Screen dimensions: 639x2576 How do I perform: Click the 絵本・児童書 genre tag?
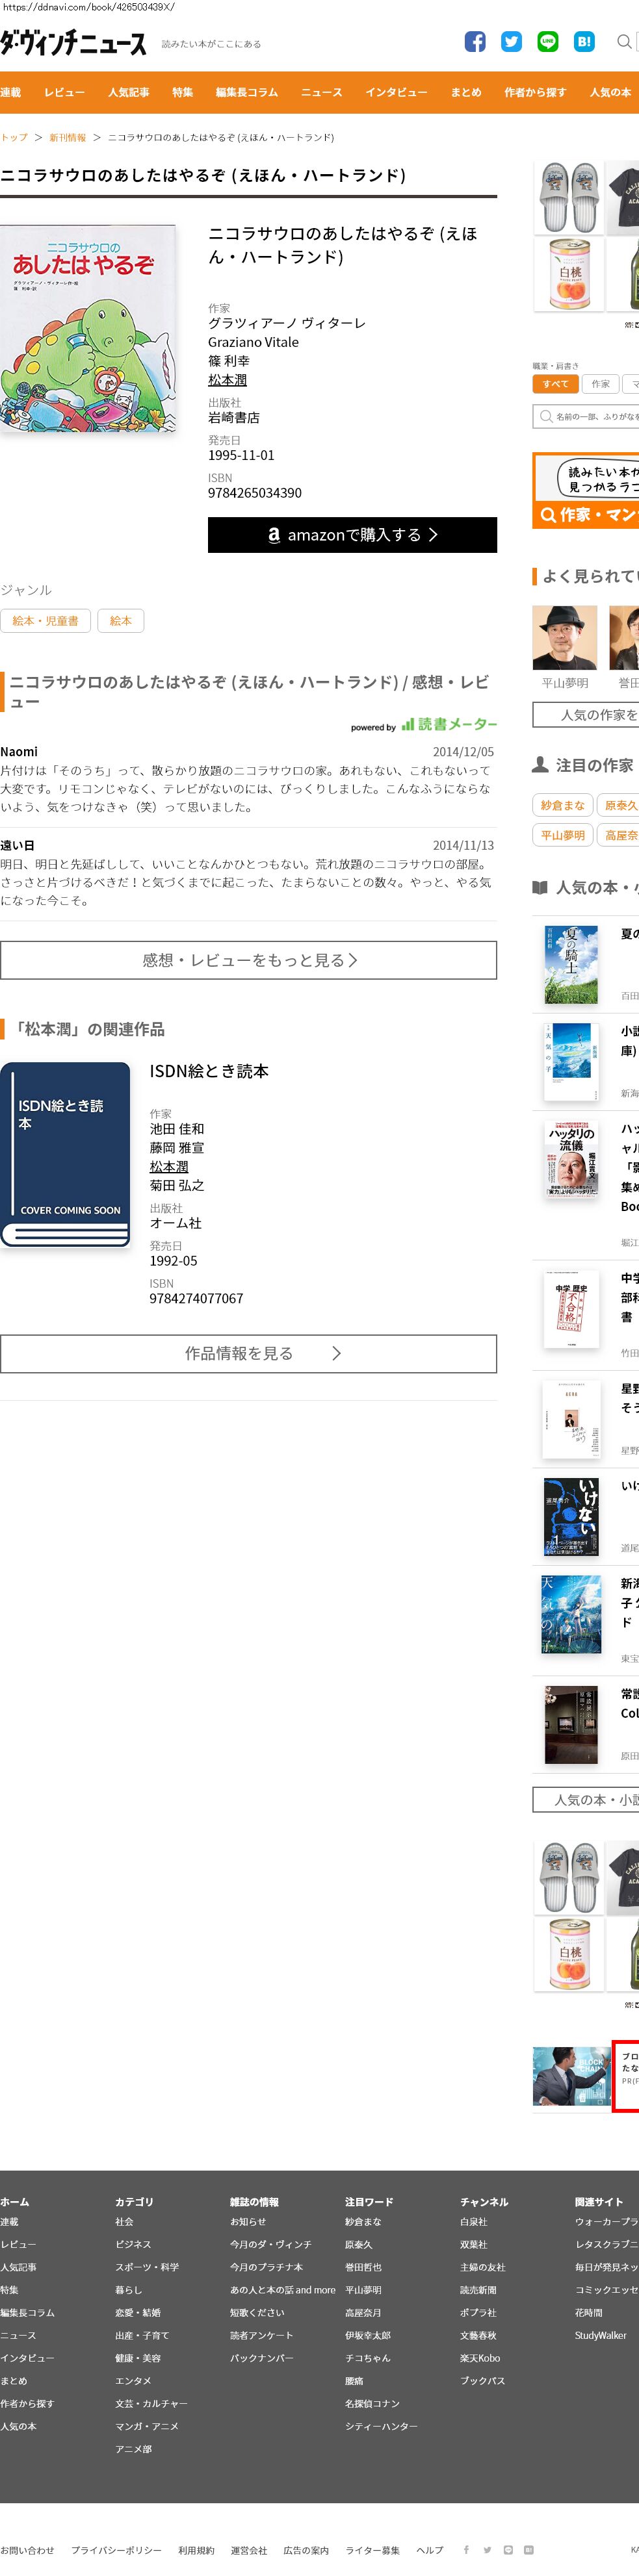pyautogui.click(x=45, y=621)
